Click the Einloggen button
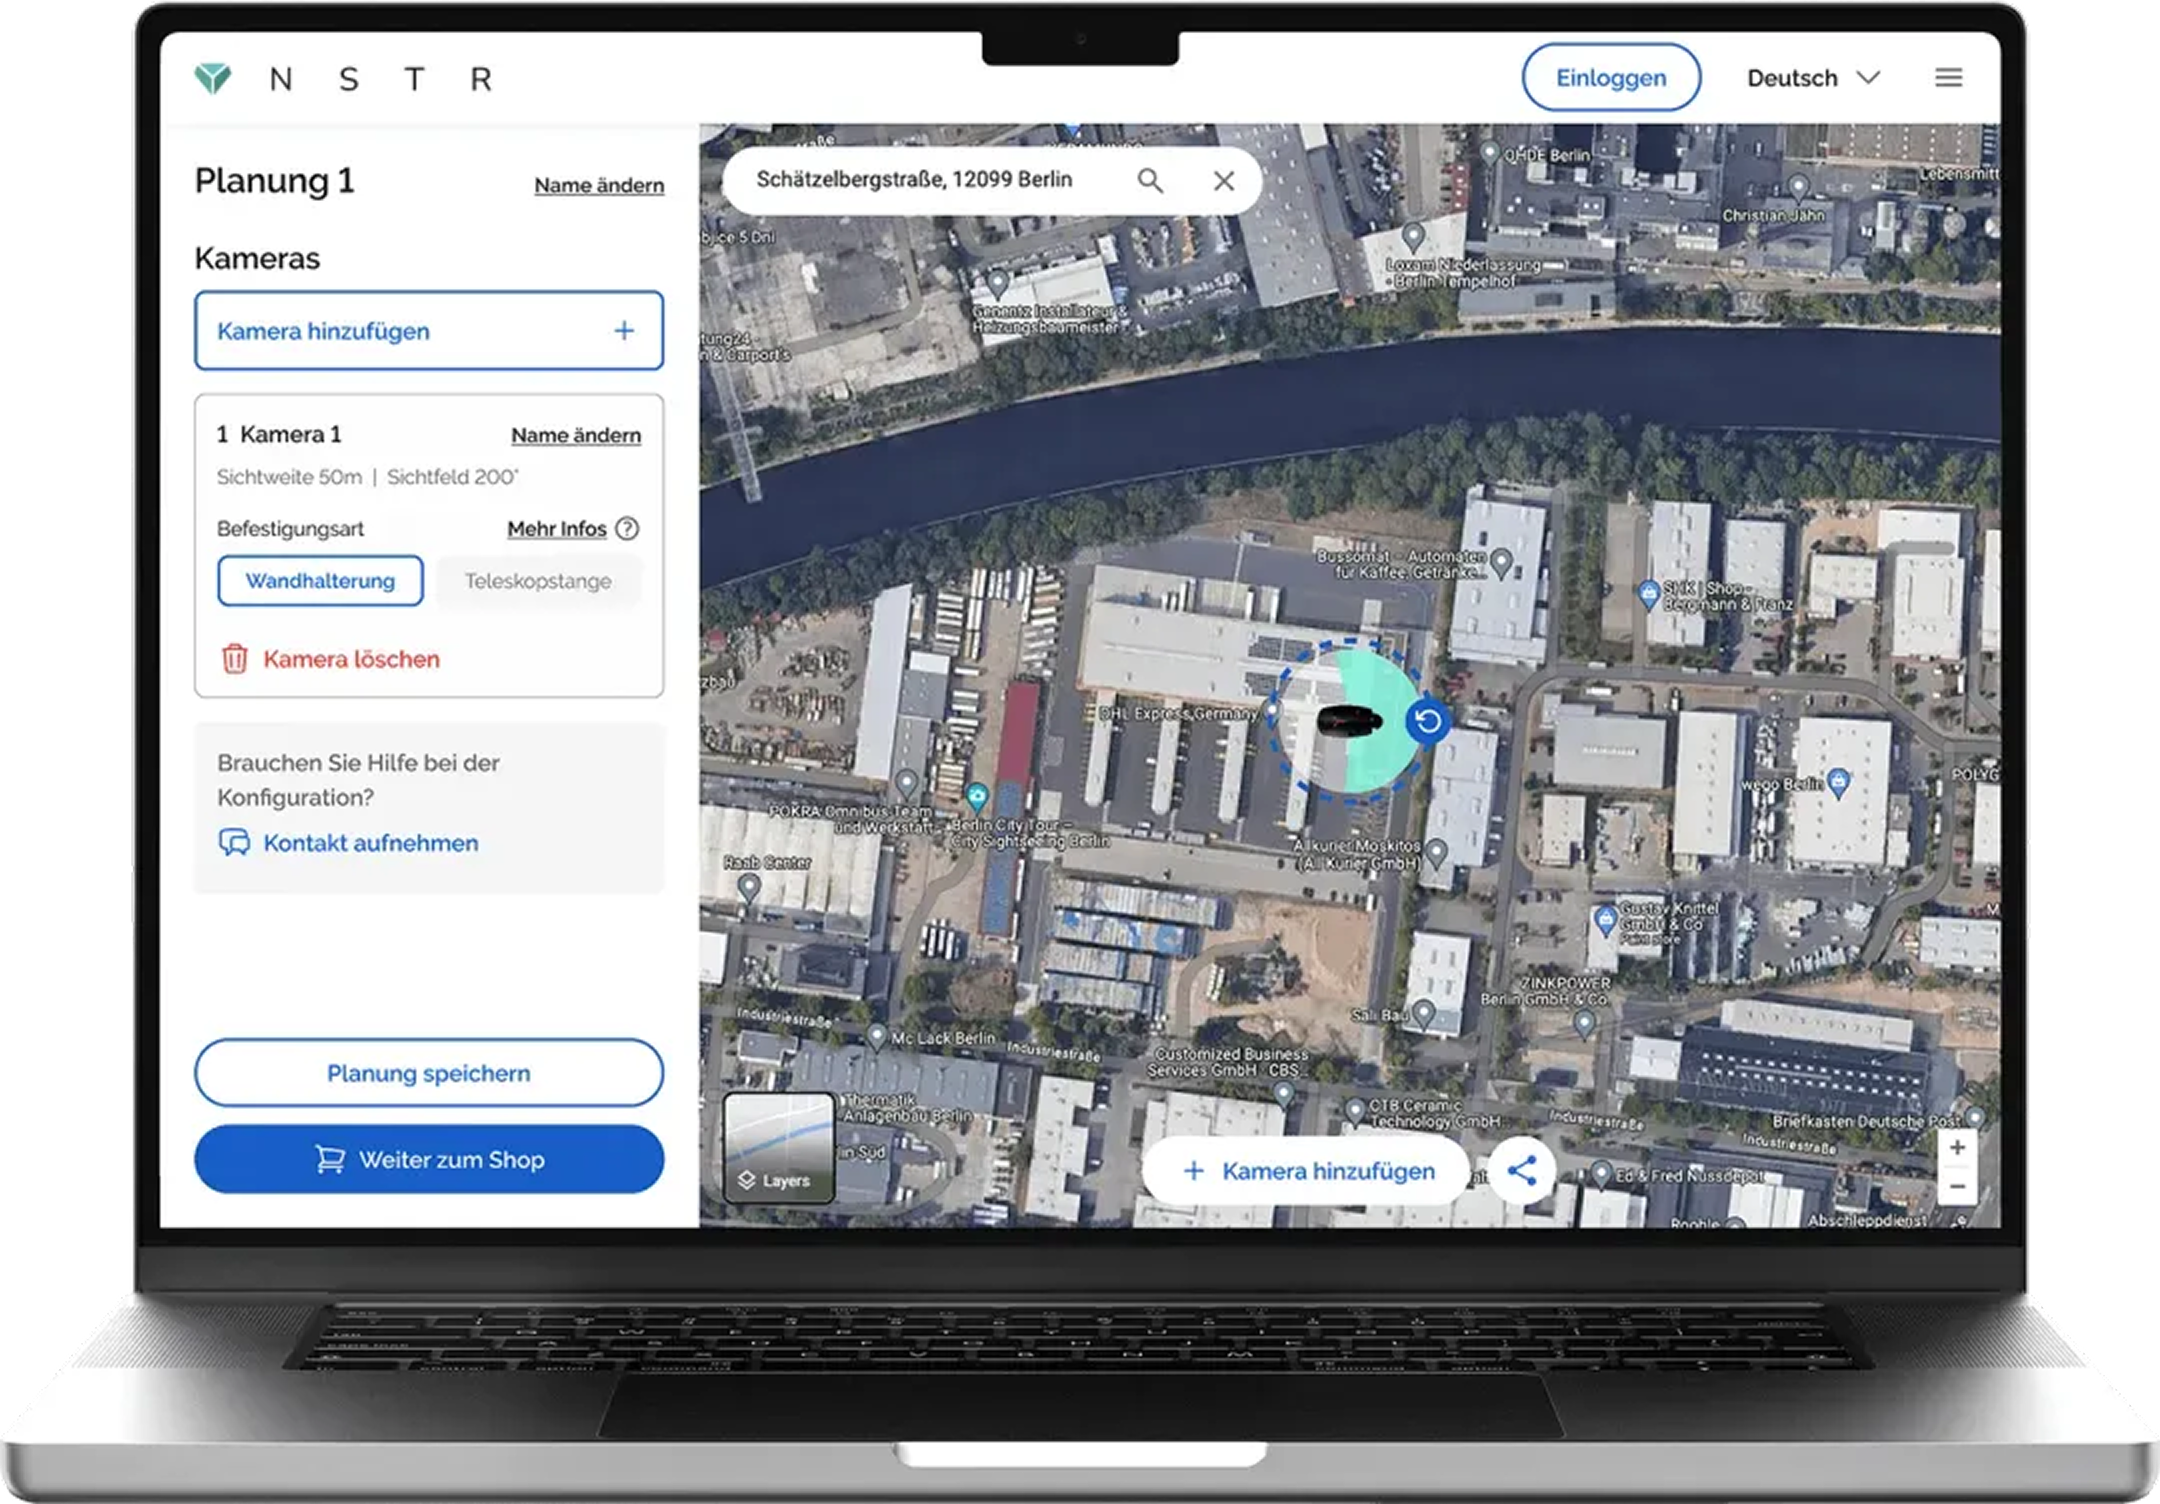Viewport: 2160px width, 1504px height. pos(1611,78)
